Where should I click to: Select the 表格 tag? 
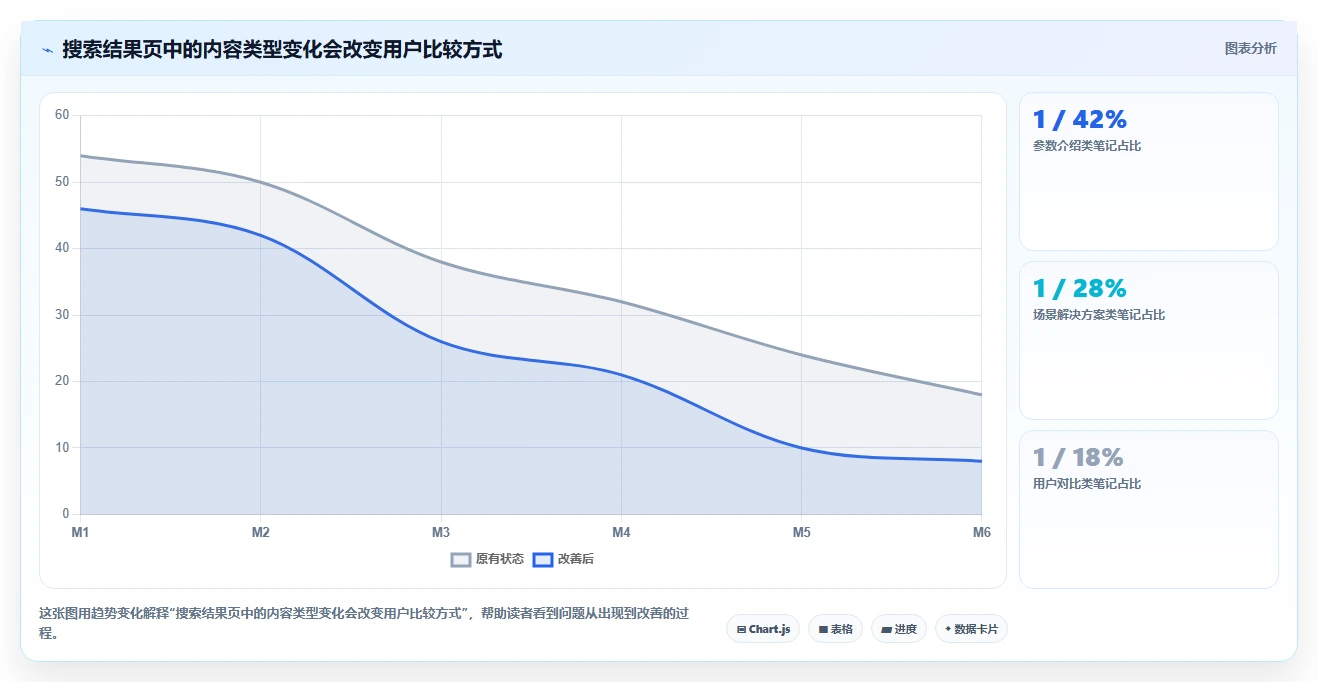tap(835, 629)
